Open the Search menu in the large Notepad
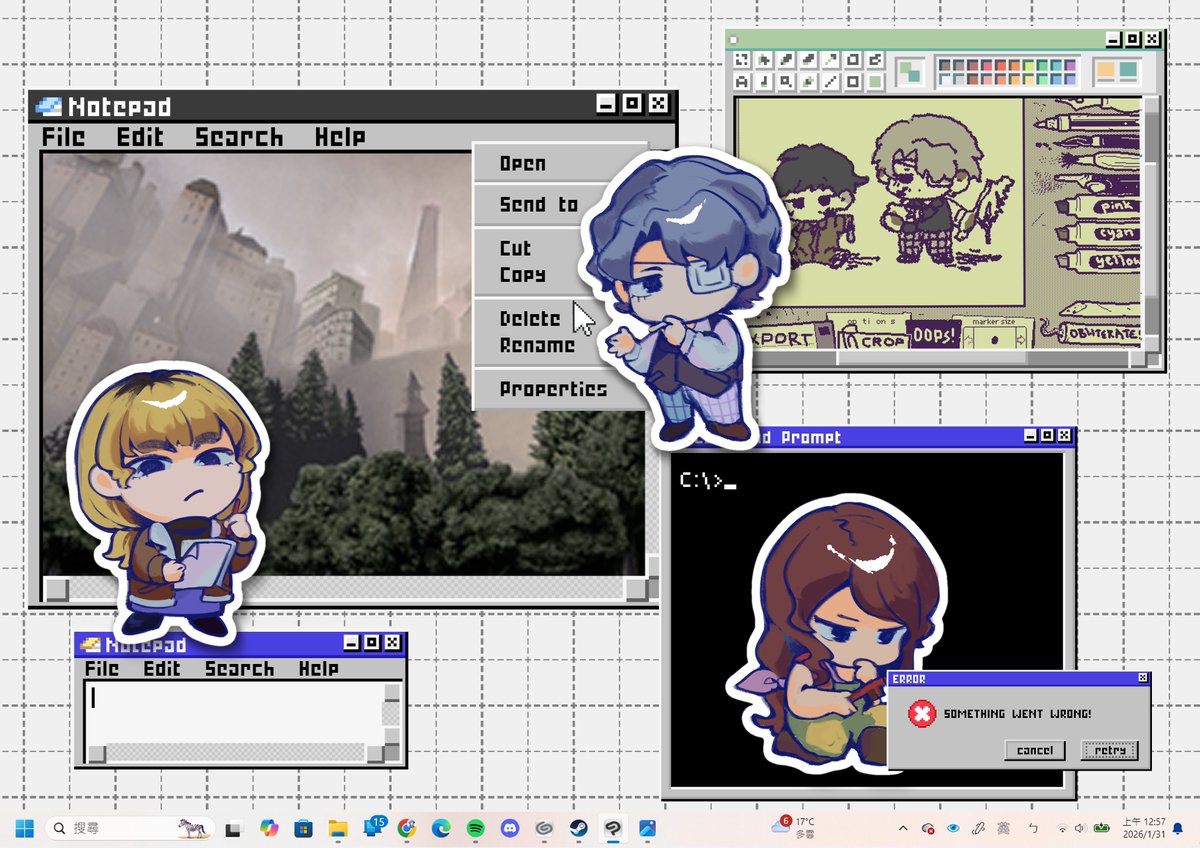 click(x=239, y=137)
